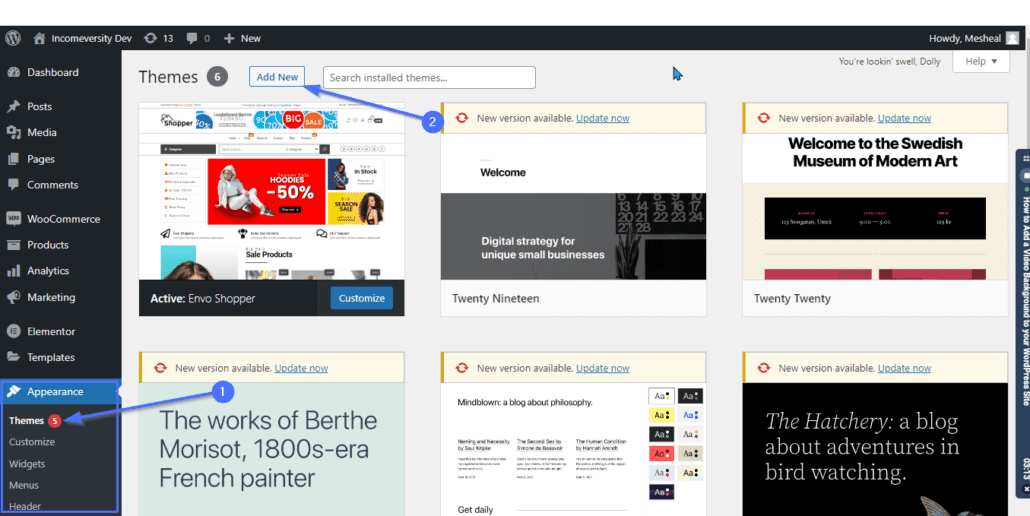Click the Comments speech bubble sidebar icon

coord(14,185)
